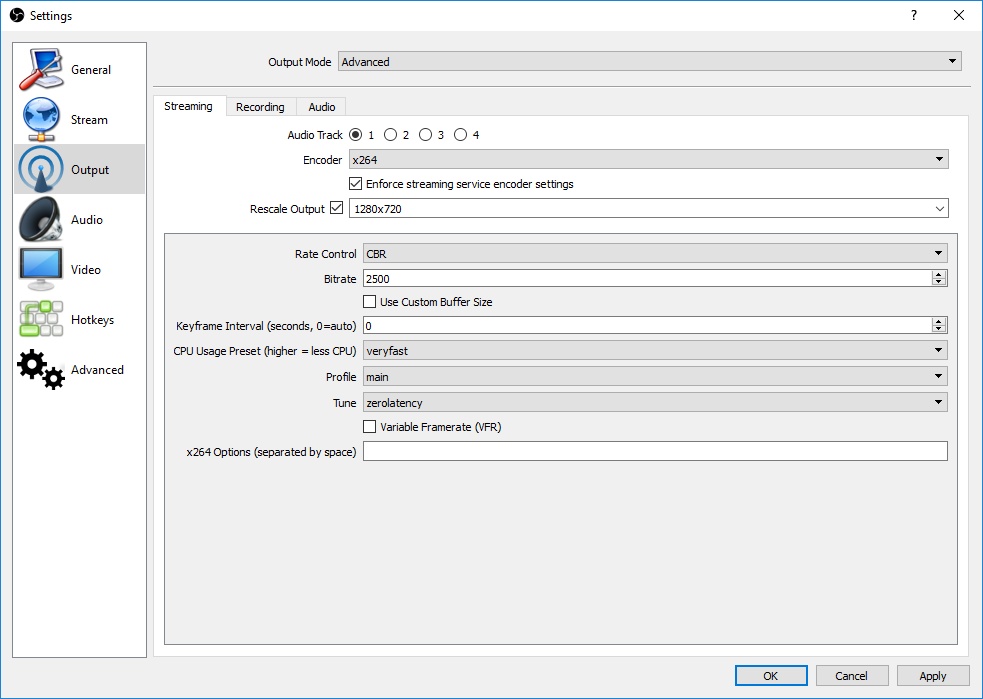This screenshot has height=699, width=983.
Task: Click the OK button
Action: coord(771,676)
